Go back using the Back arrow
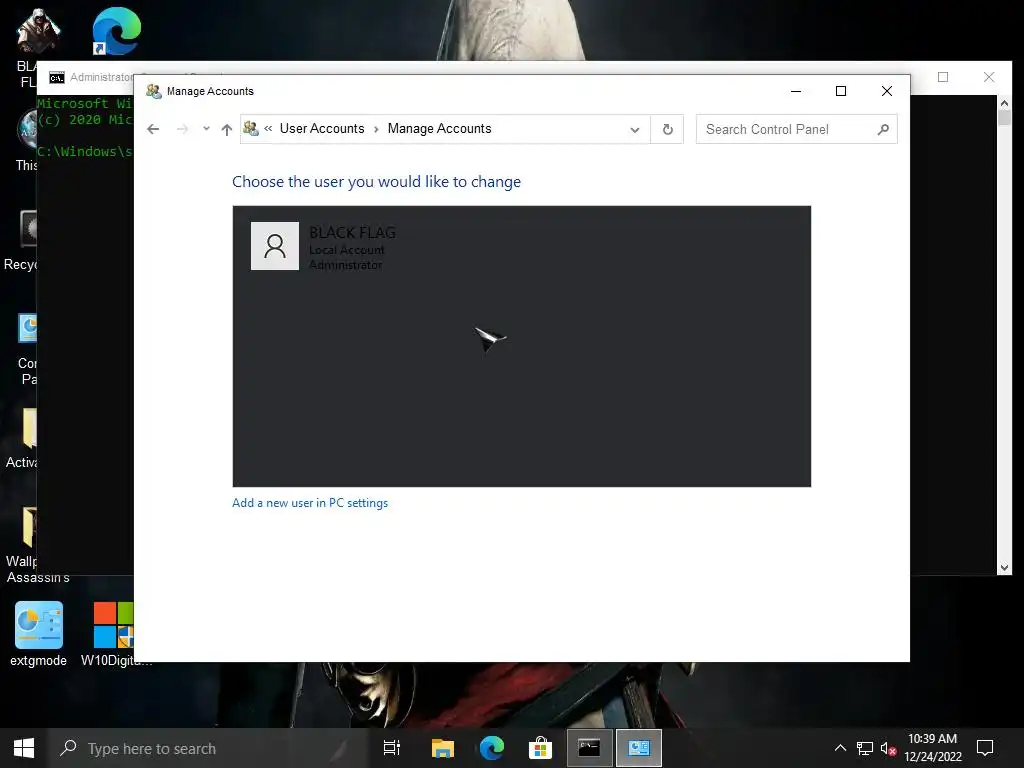Image resolution: width=1024 pixels, height=768 pixels. [x=153, y=129]
